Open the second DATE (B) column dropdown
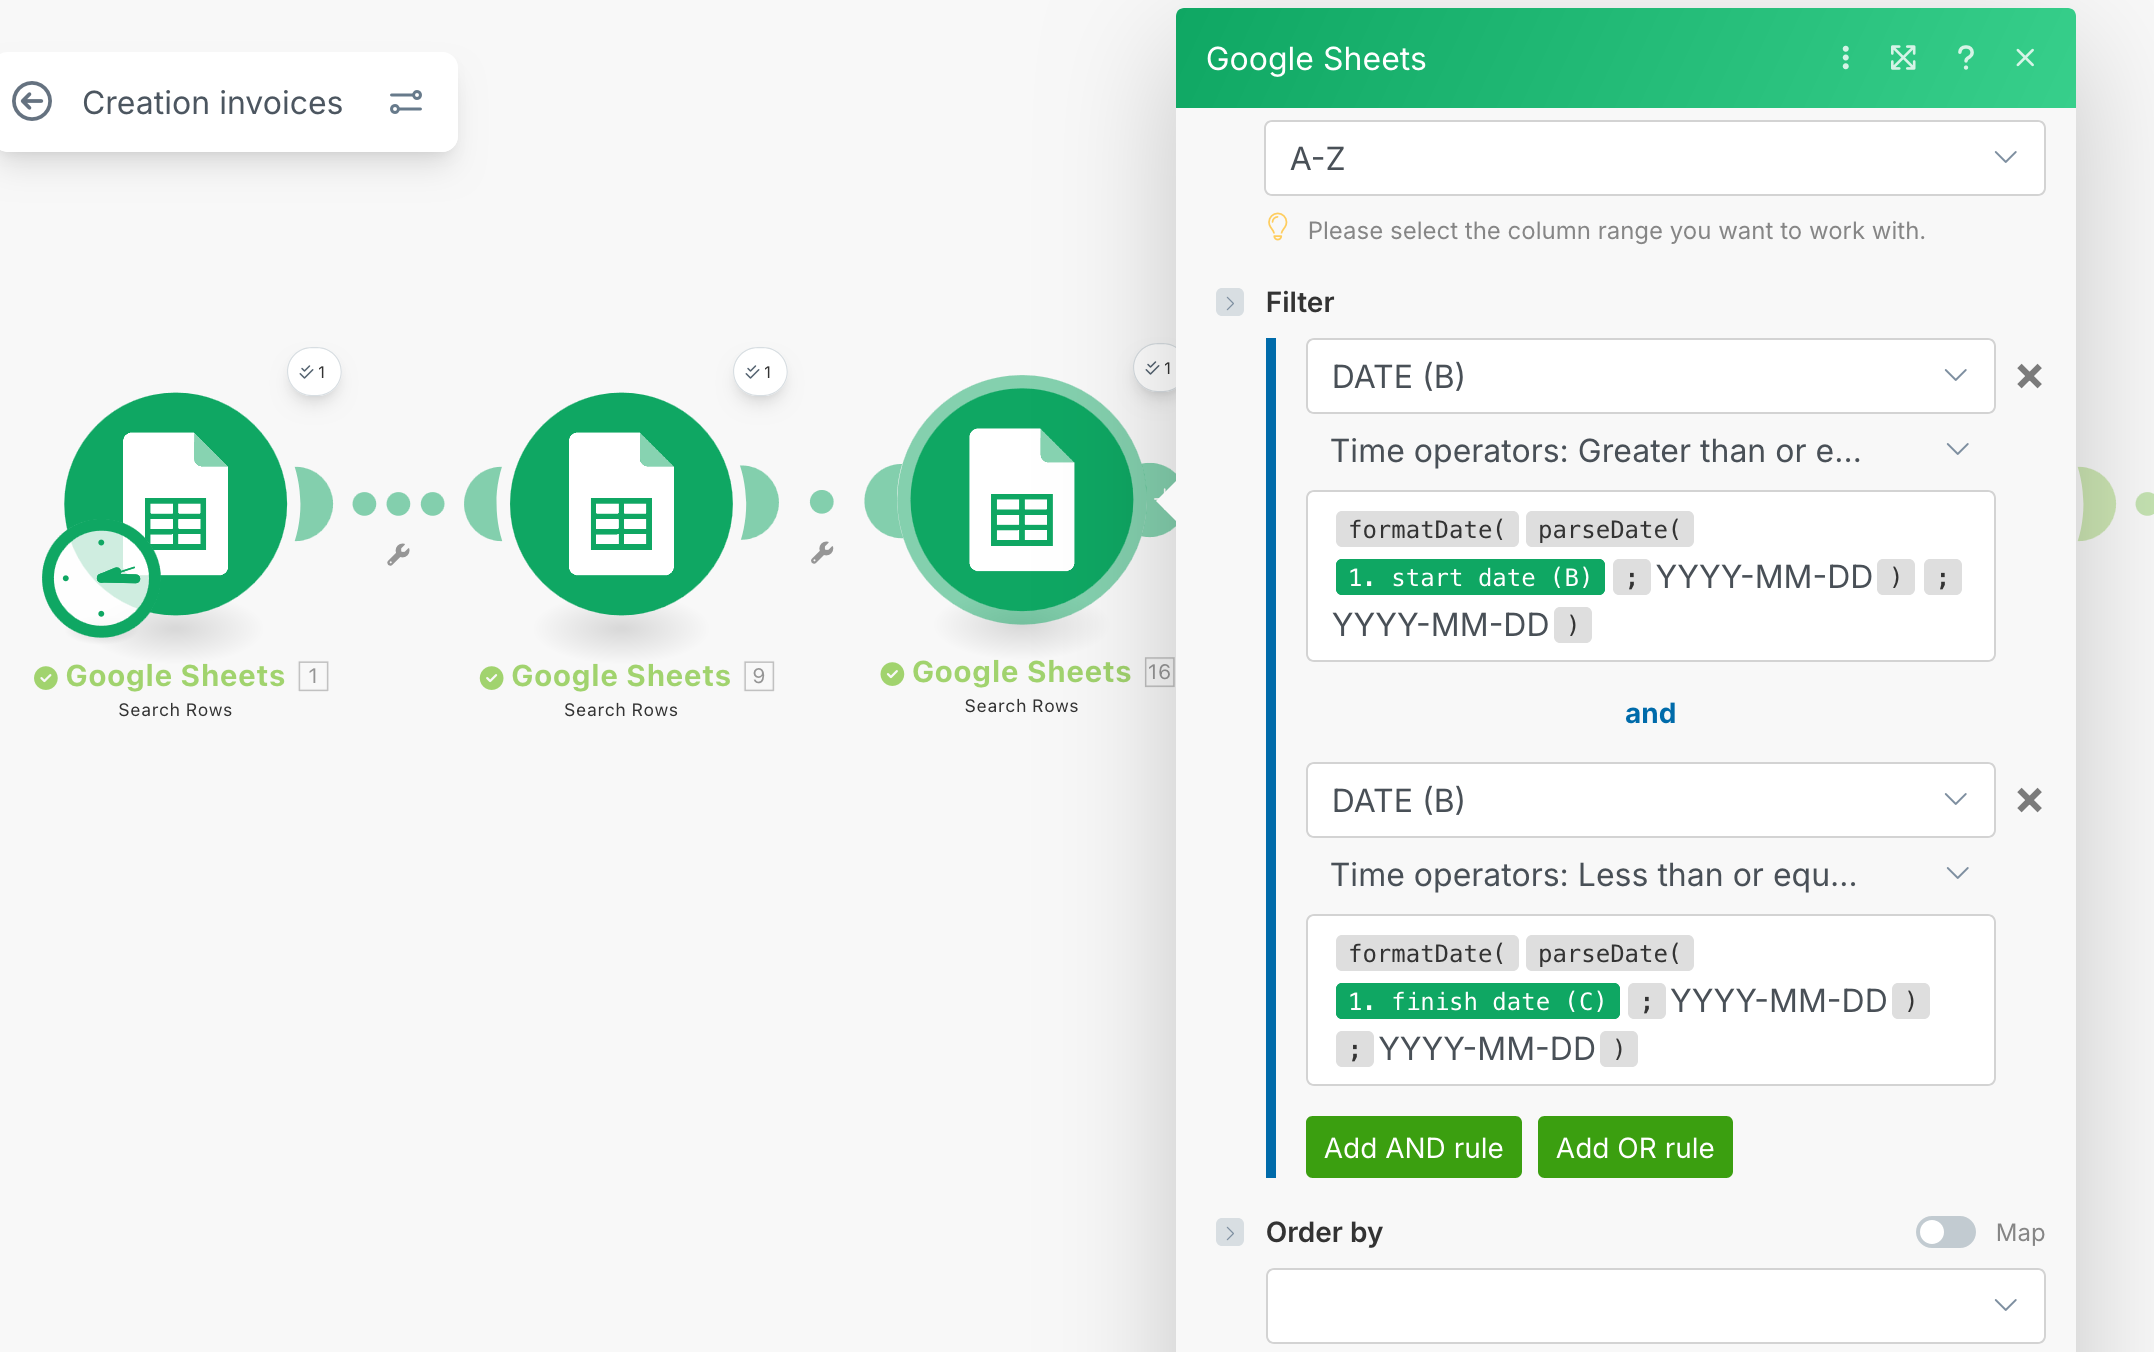The width and height of the screenshot is (2154, 1352). point(1650,800)
